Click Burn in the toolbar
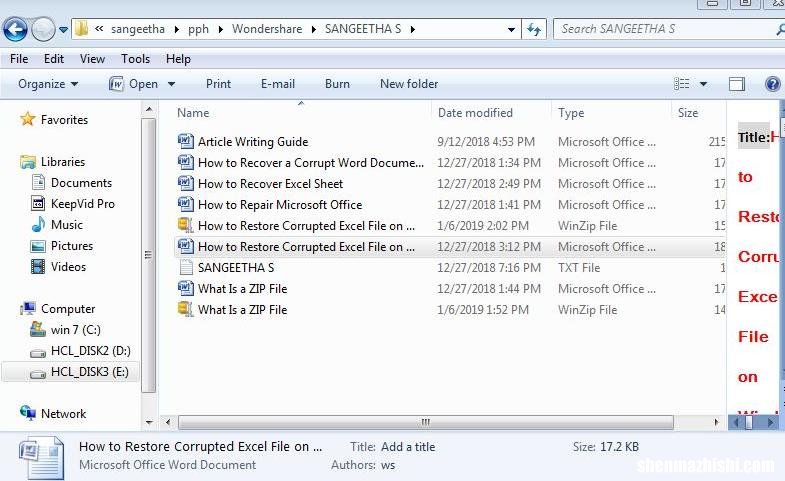The height and width of the screenshot is (481, 785). [337, 84]
